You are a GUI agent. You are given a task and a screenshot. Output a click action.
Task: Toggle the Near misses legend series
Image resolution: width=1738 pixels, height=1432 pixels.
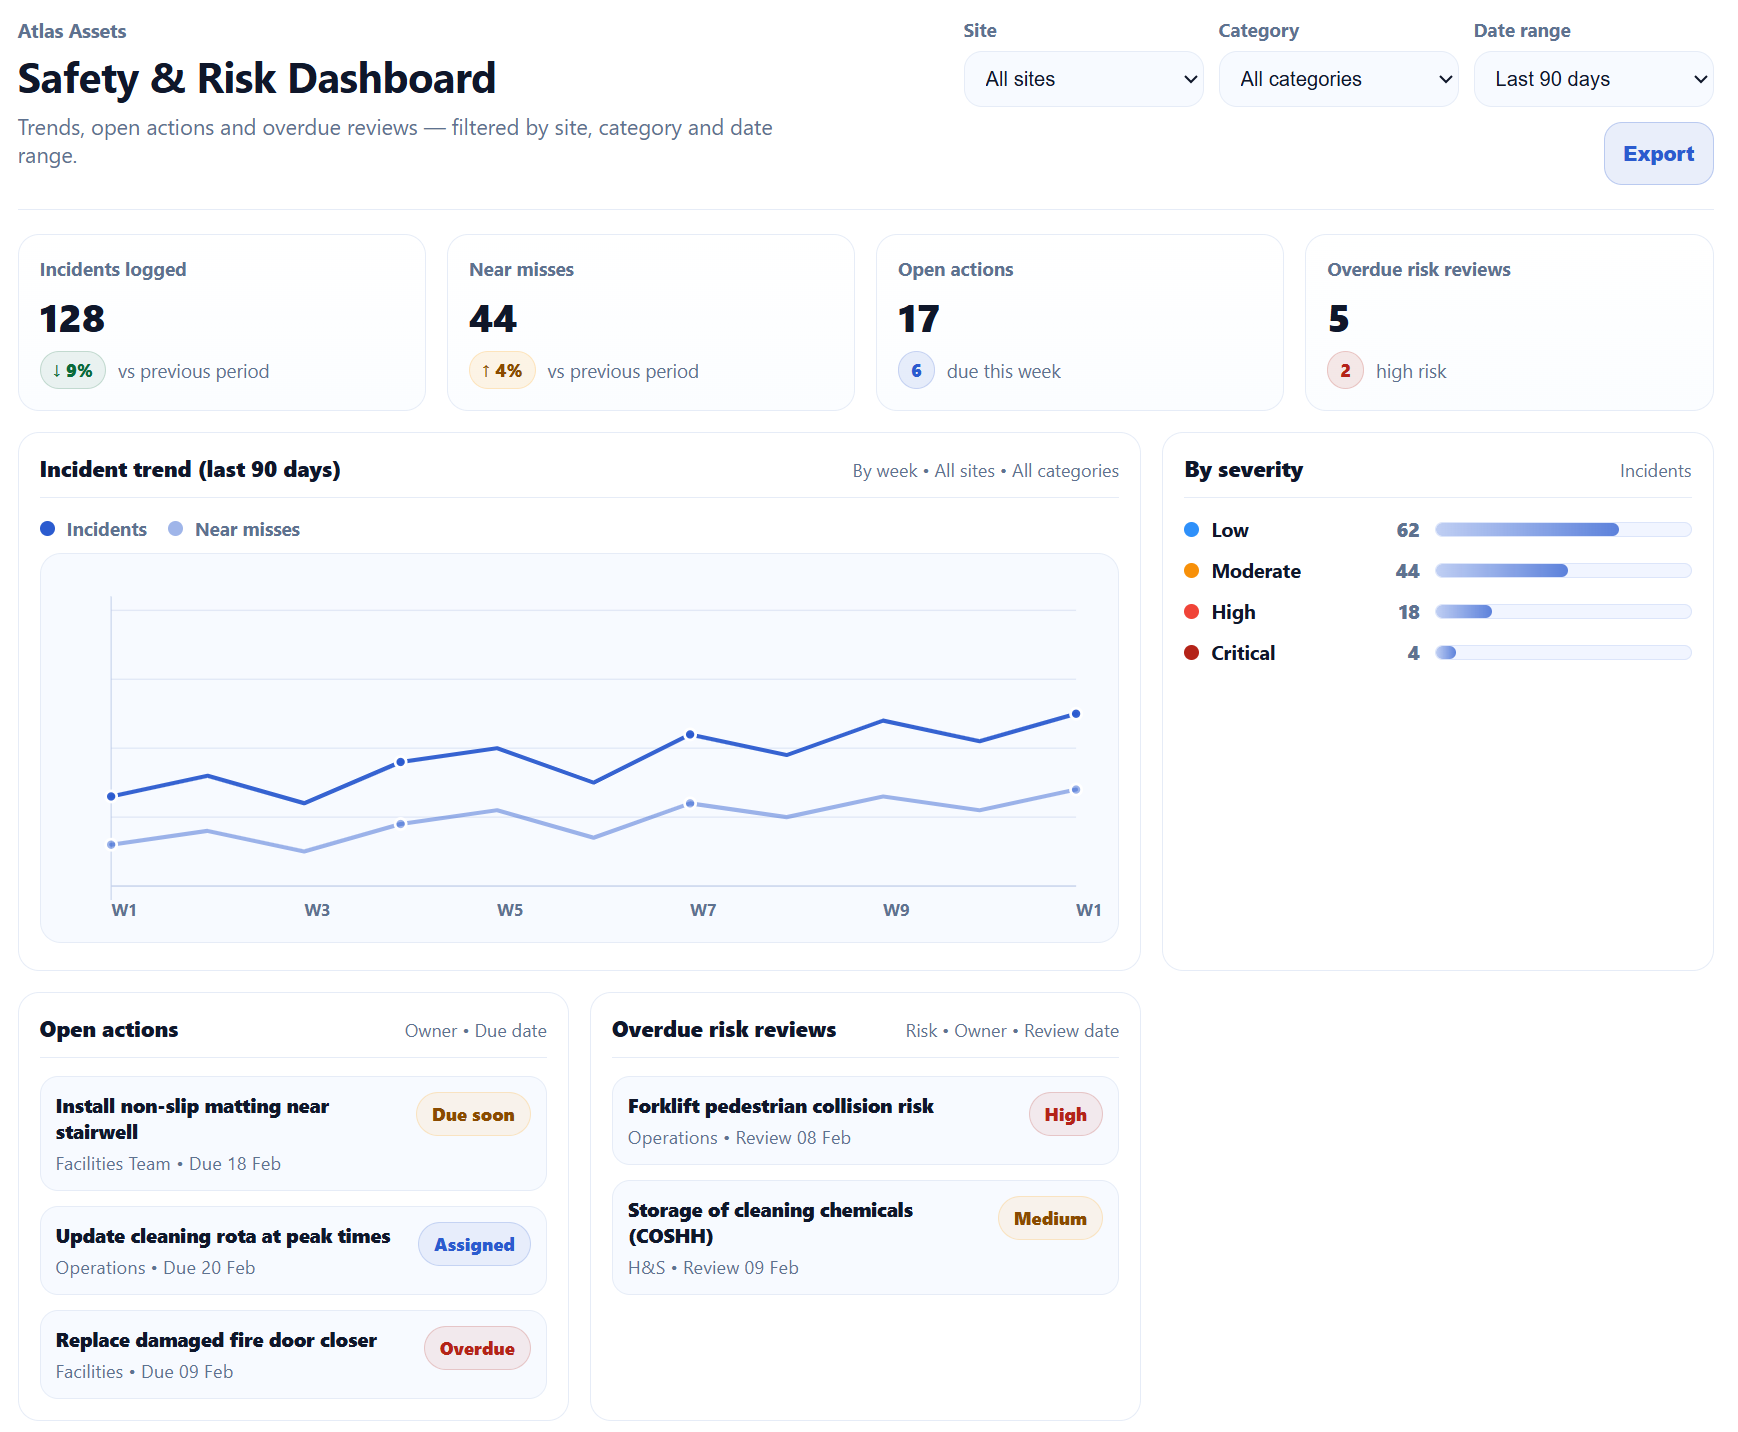pyautogui.click(x=234, y=529)
